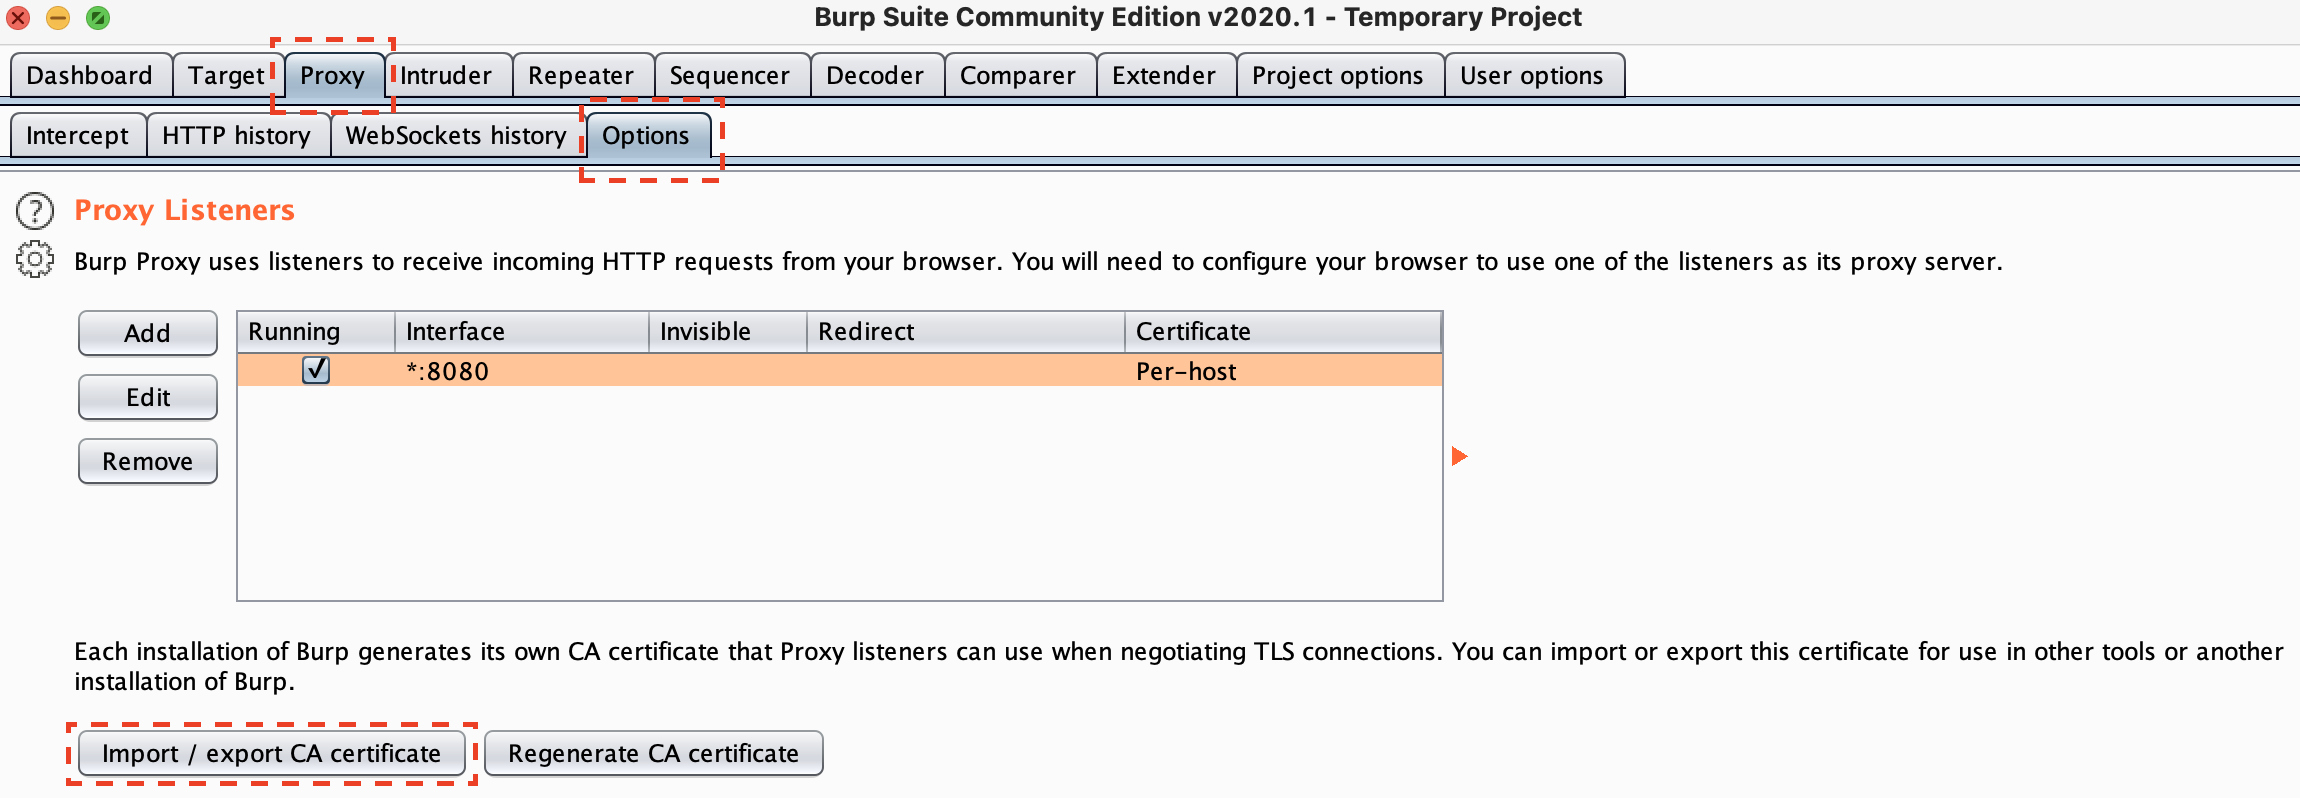The image size is (2300, 798).
Task: Open the User options tab
Action: (x=1533, y=76)
